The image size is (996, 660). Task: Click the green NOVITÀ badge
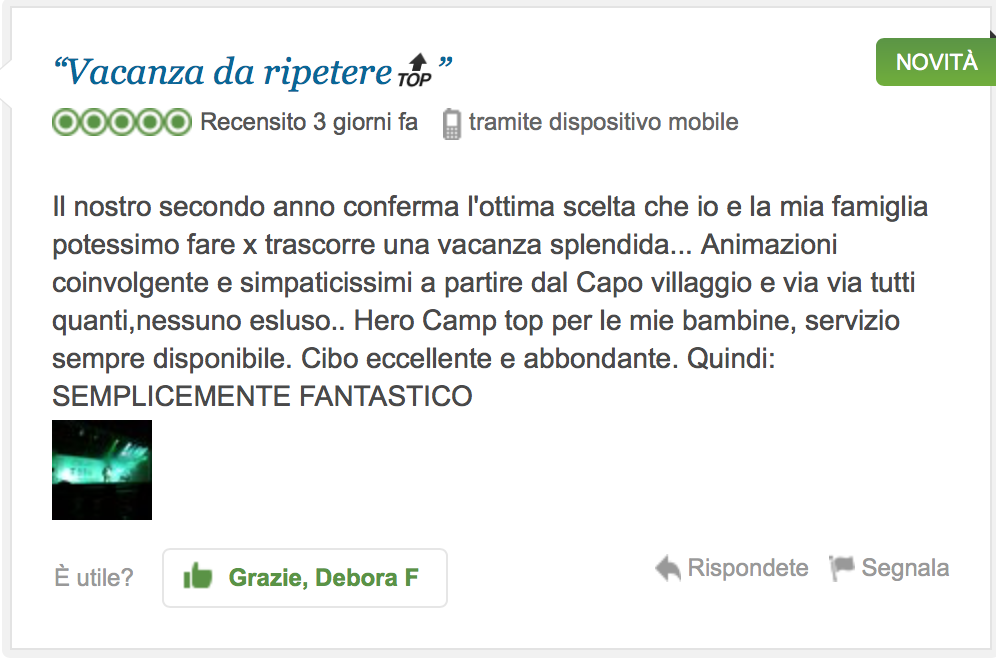coord(936,62)
